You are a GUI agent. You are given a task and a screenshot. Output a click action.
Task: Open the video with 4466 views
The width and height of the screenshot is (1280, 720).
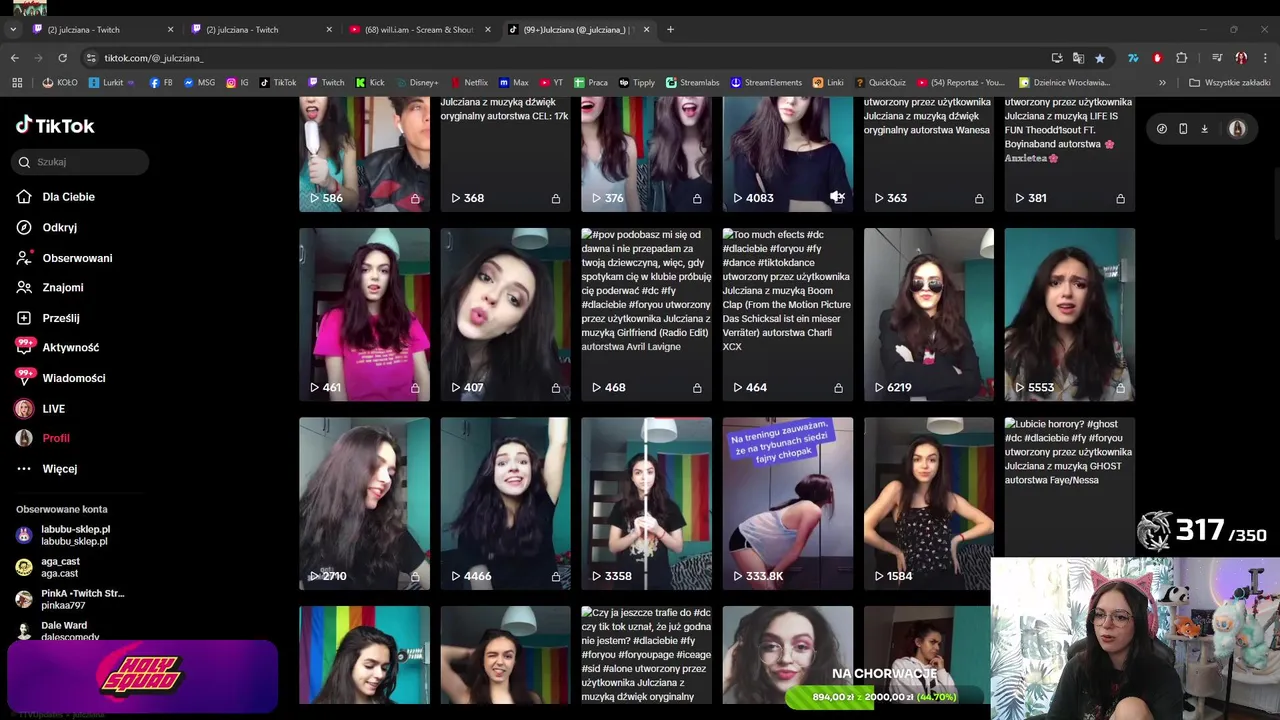[505, 503]
